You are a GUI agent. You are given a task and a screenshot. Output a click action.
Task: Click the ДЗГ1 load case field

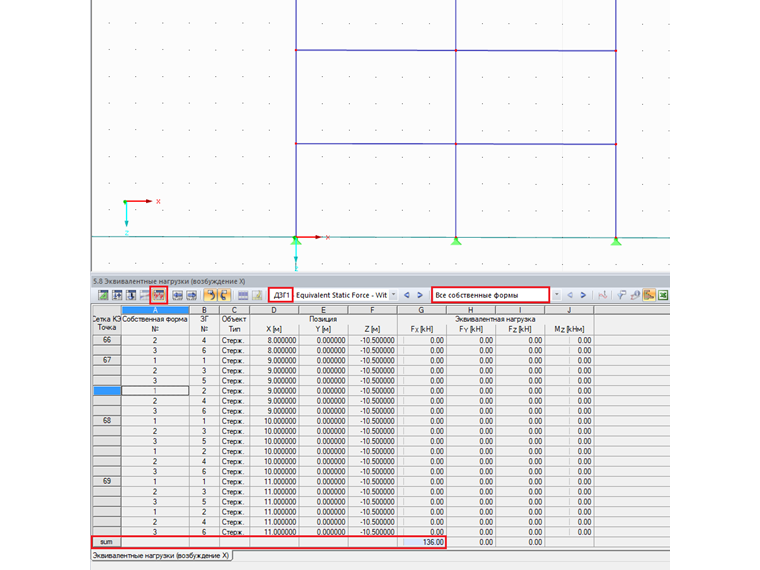[x=281, y=295]
